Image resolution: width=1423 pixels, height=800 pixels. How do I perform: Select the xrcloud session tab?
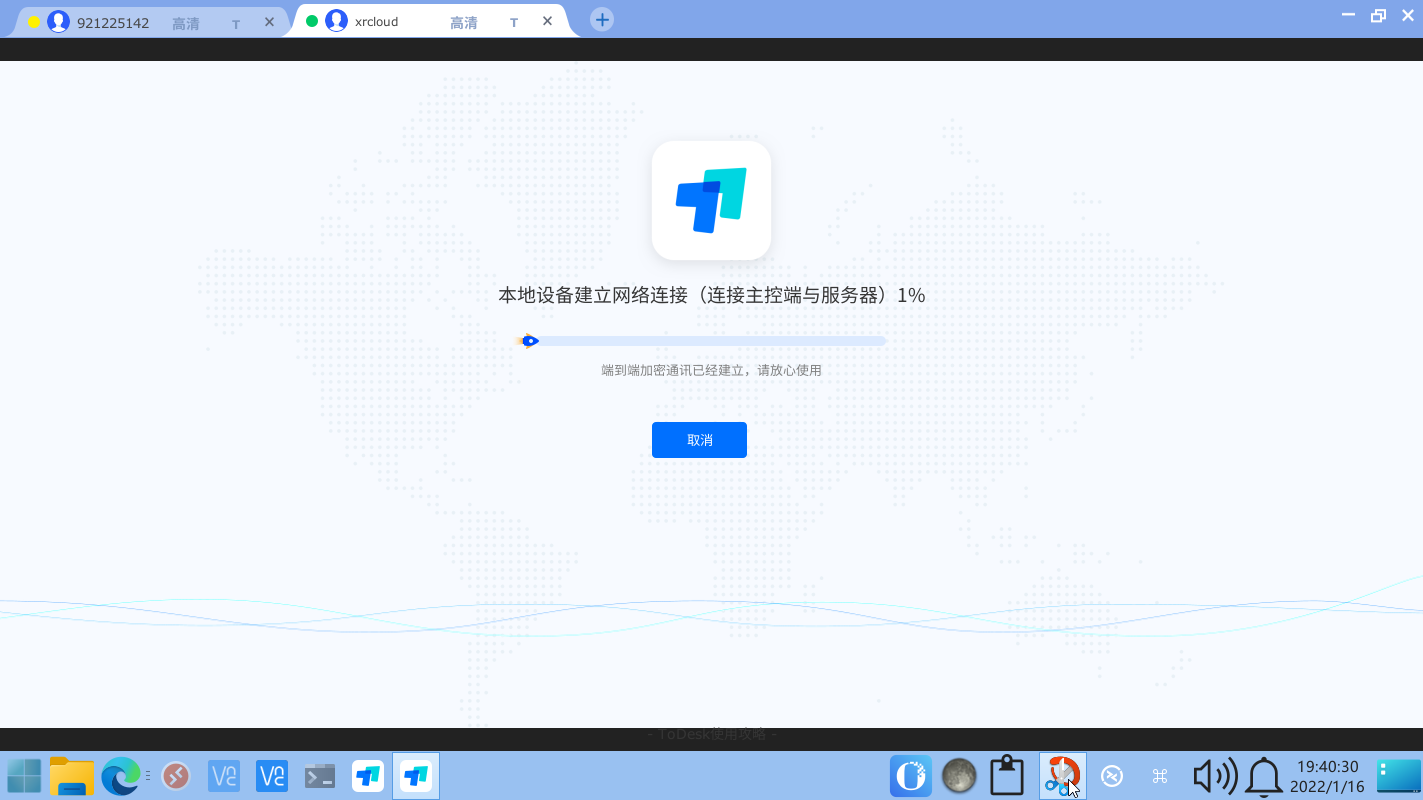376,22
